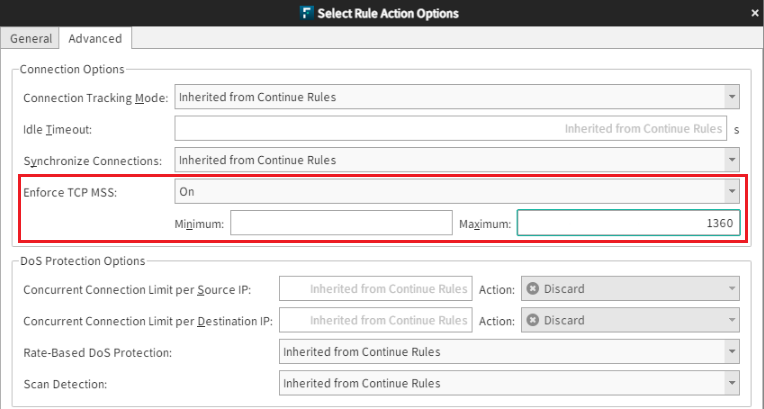Open the Scan Detection dropdown
This screenshot has height=409, width=764.
pyautogui.click(x=508, y=383)
